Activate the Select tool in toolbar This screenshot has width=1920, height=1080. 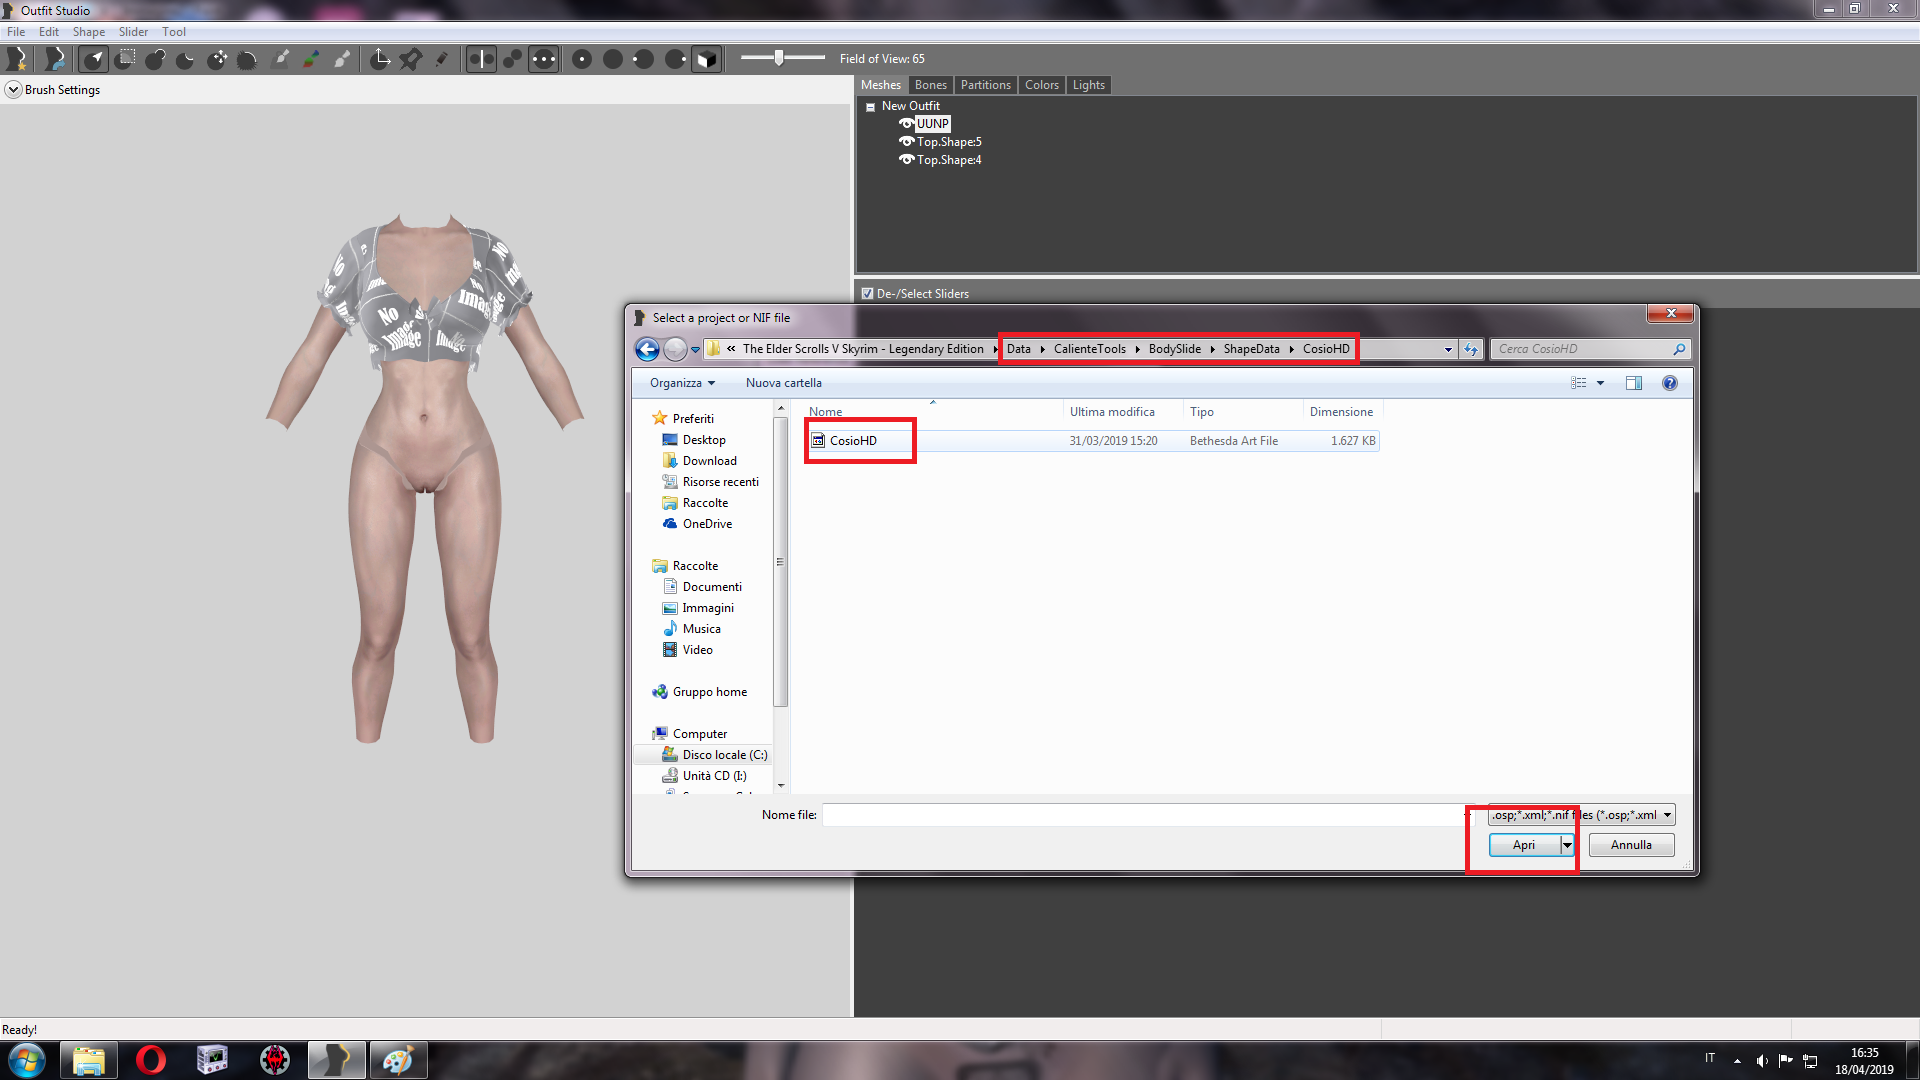pyautogui.click(x=94, y=59)
